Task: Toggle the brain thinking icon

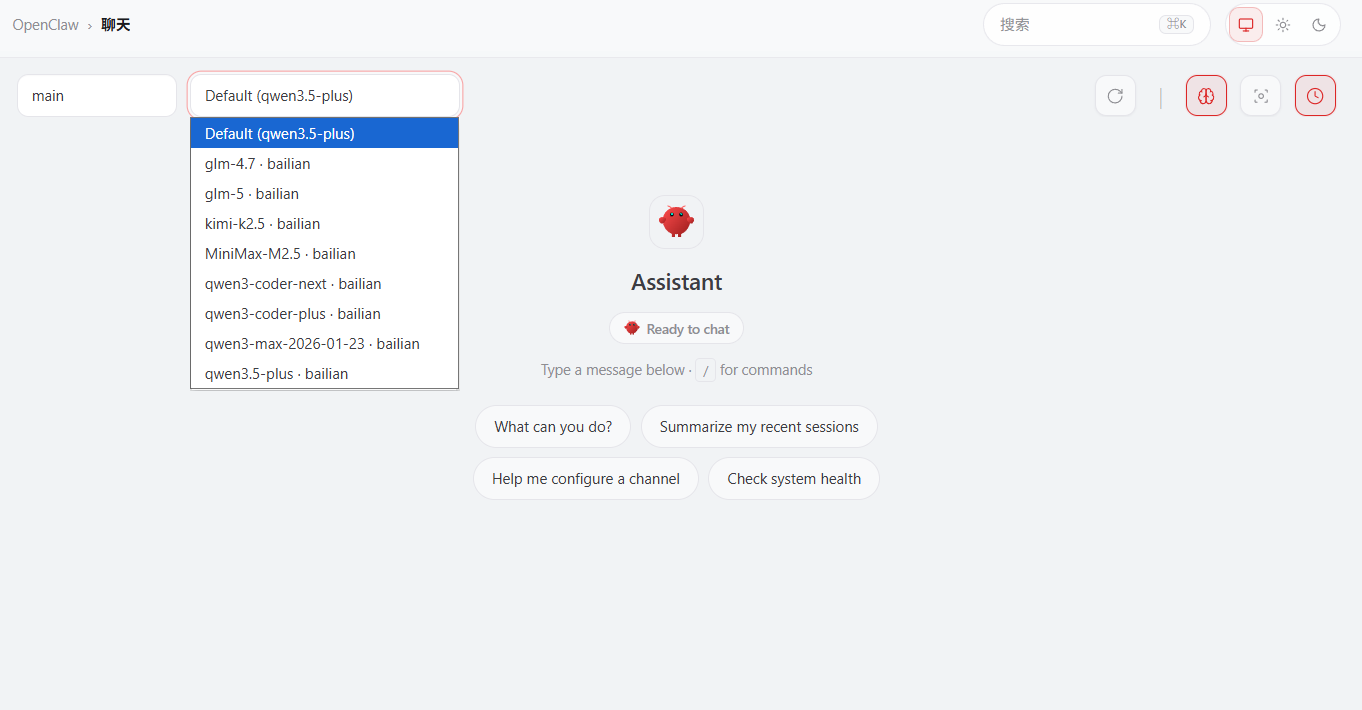Action: [x=1206, y=96]
